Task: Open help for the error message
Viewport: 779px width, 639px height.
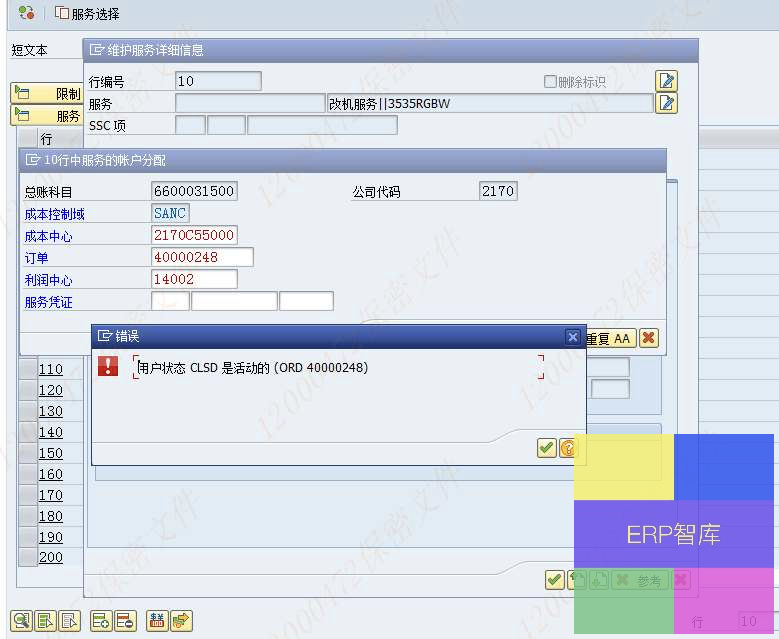Action: [x=568, y=448]
